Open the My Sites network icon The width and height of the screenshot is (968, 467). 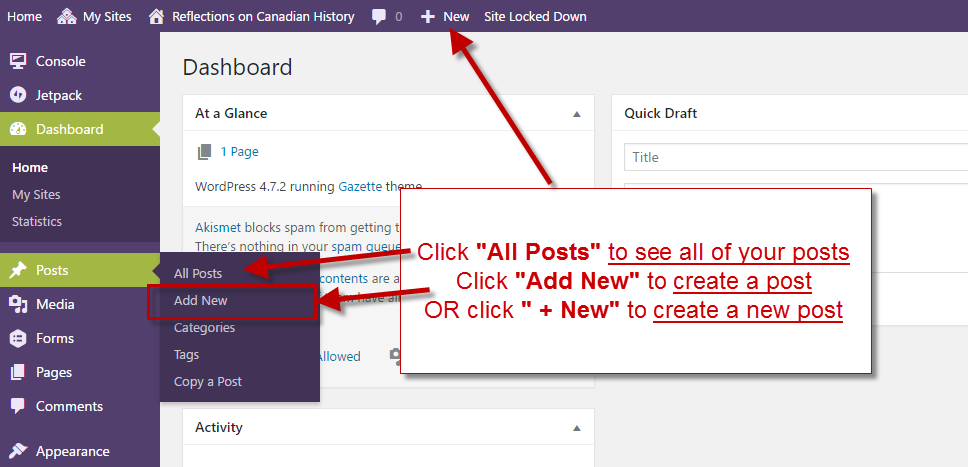(x=67, y=17)
